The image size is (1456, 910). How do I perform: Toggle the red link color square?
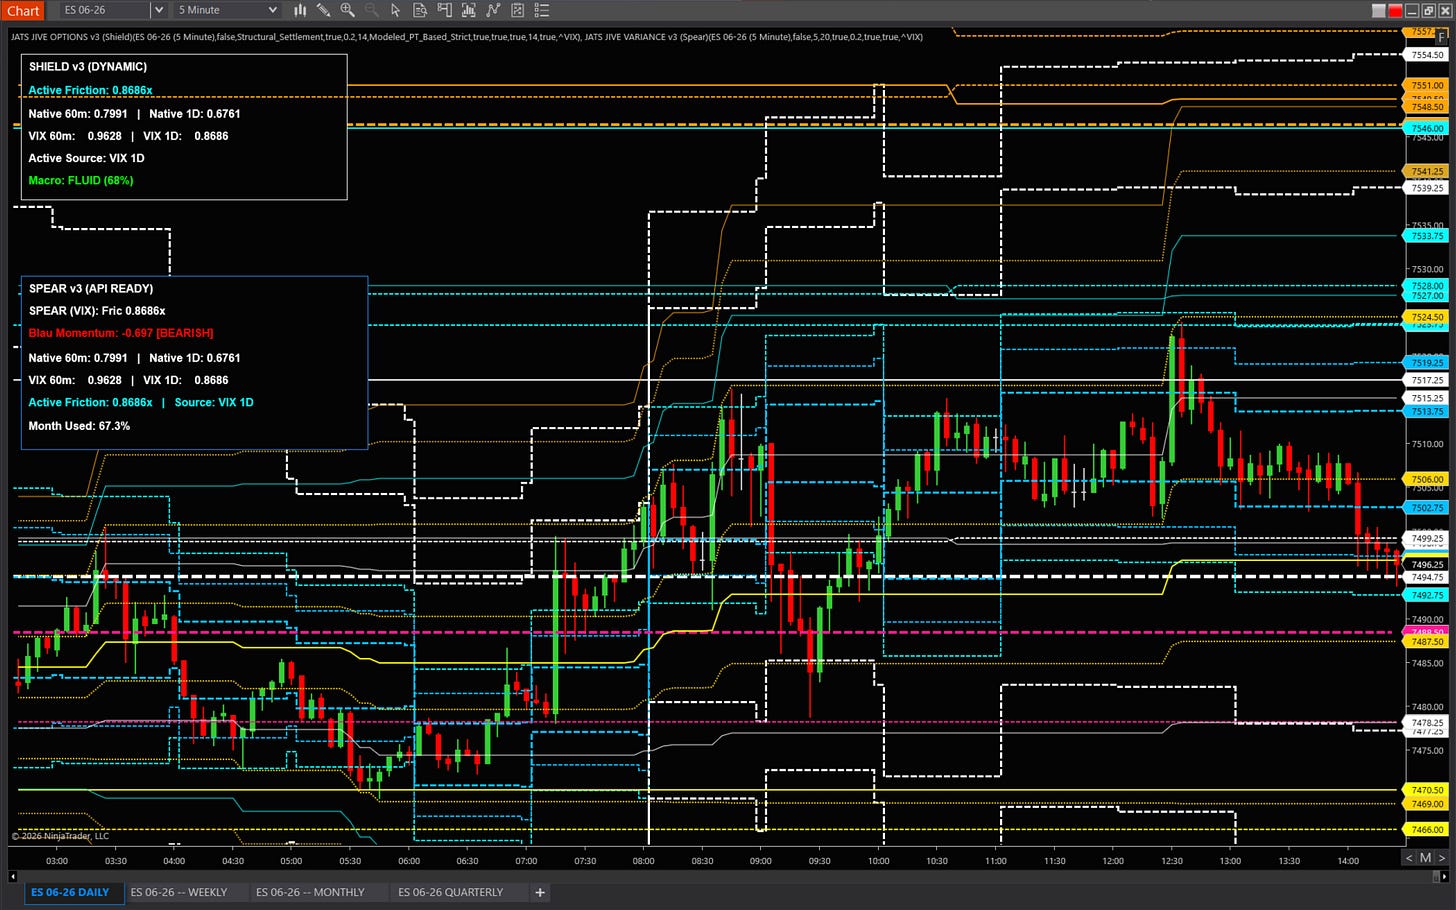[x=1395, y=10]
